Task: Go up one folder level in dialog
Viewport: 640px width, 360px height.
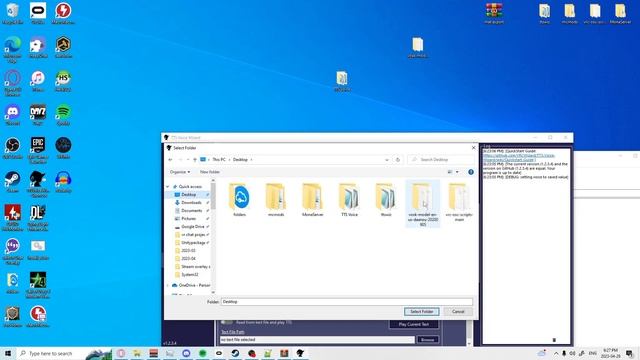Action: (x=195, y=160)
